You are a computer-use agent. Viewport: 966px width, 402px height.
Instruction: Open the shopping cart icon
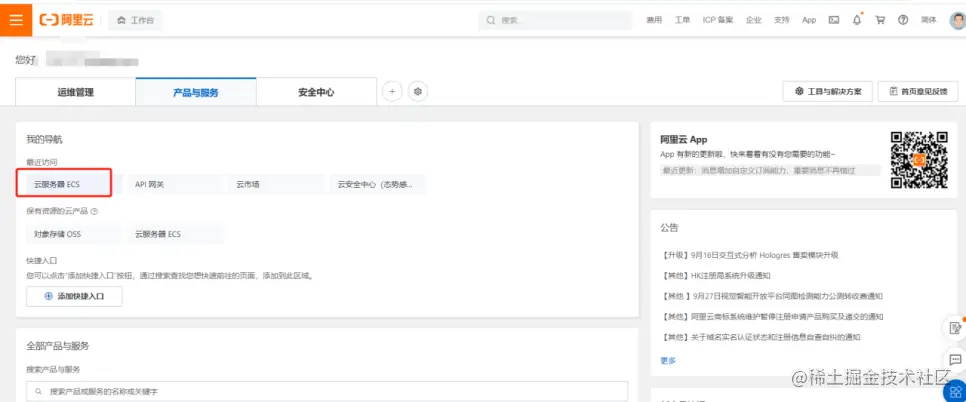pos(880,20)
